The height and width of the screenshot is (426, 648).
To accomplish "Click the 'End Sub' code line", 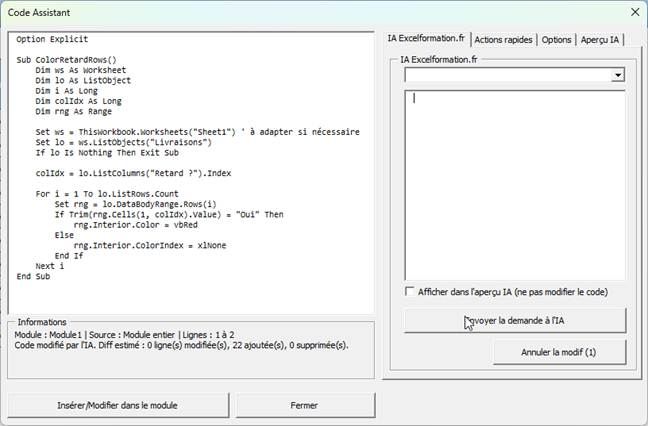I will click(x=33, y=276).
